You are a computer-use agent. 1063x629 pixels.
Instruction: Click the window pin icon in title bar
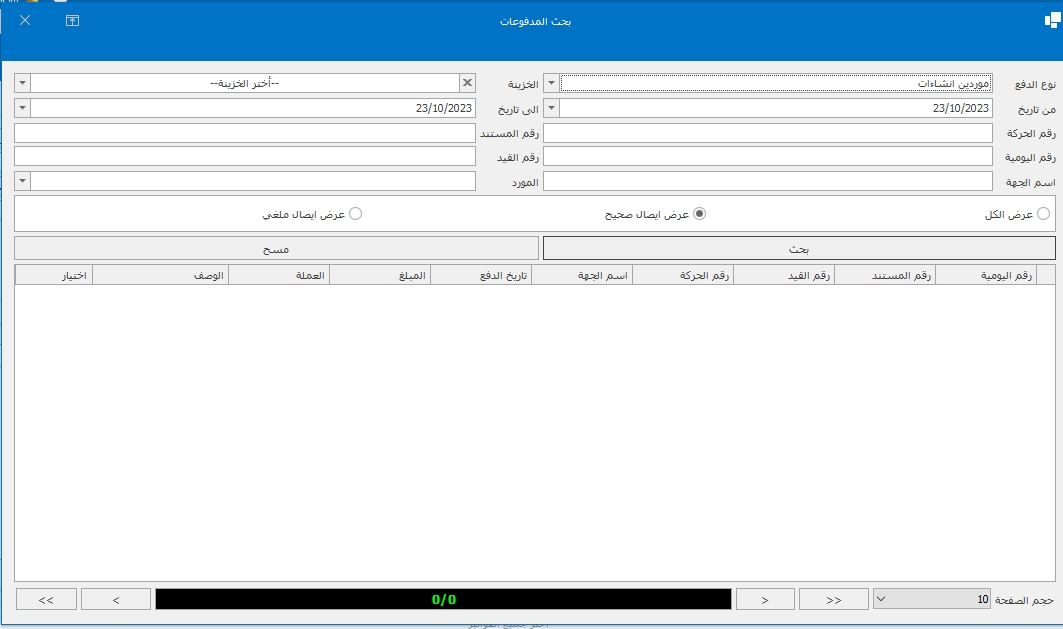[x=72, y=20]
